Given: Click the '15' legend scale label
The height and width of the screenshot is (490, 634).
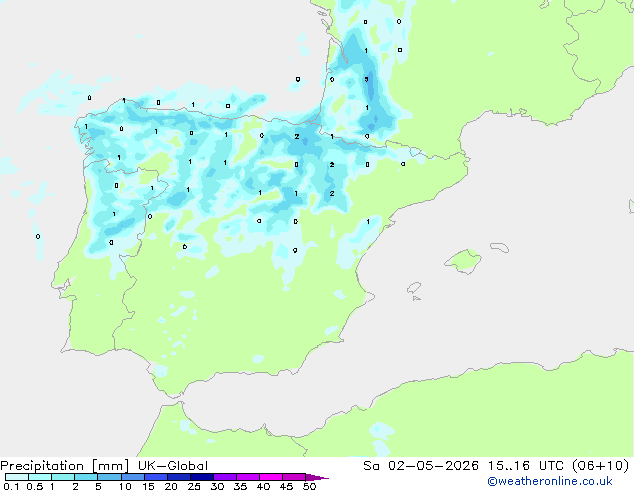Looking at the screenshot, I should 148,486.
